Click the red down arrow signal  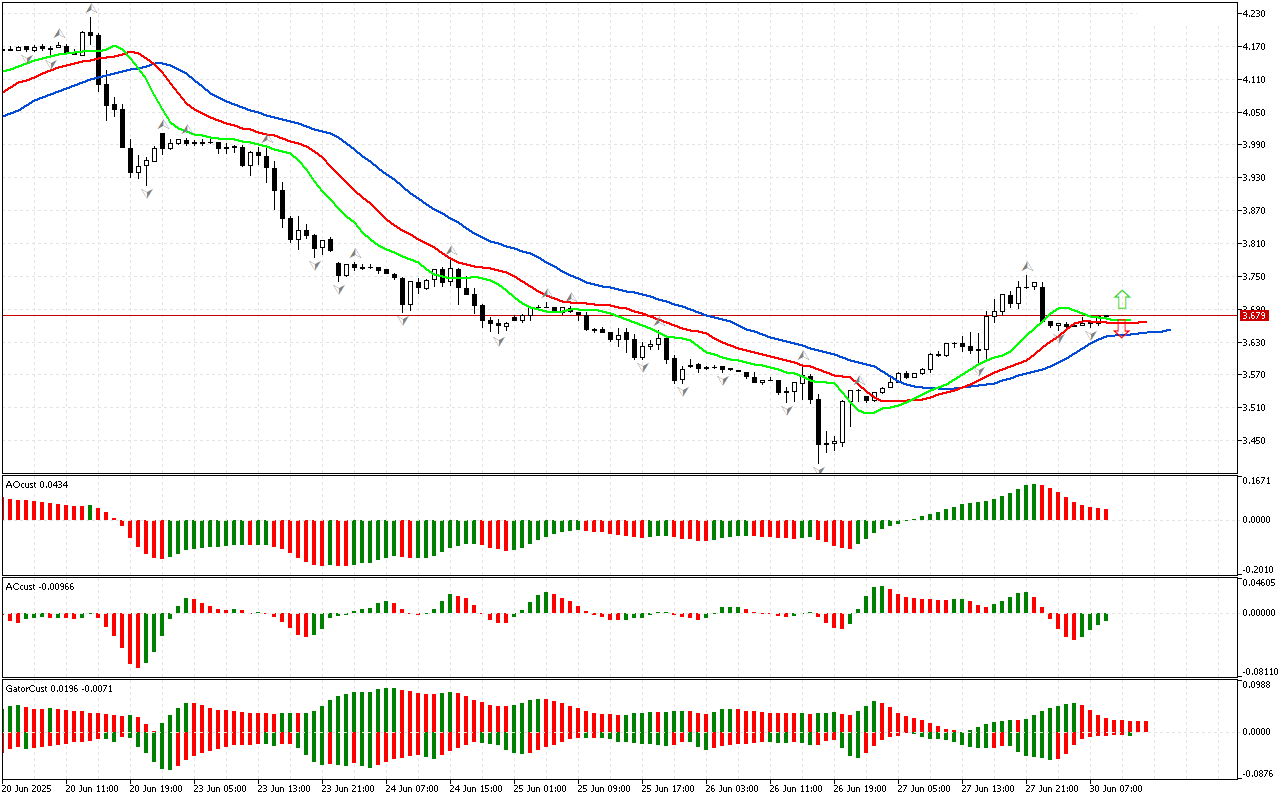(1122, 329)
